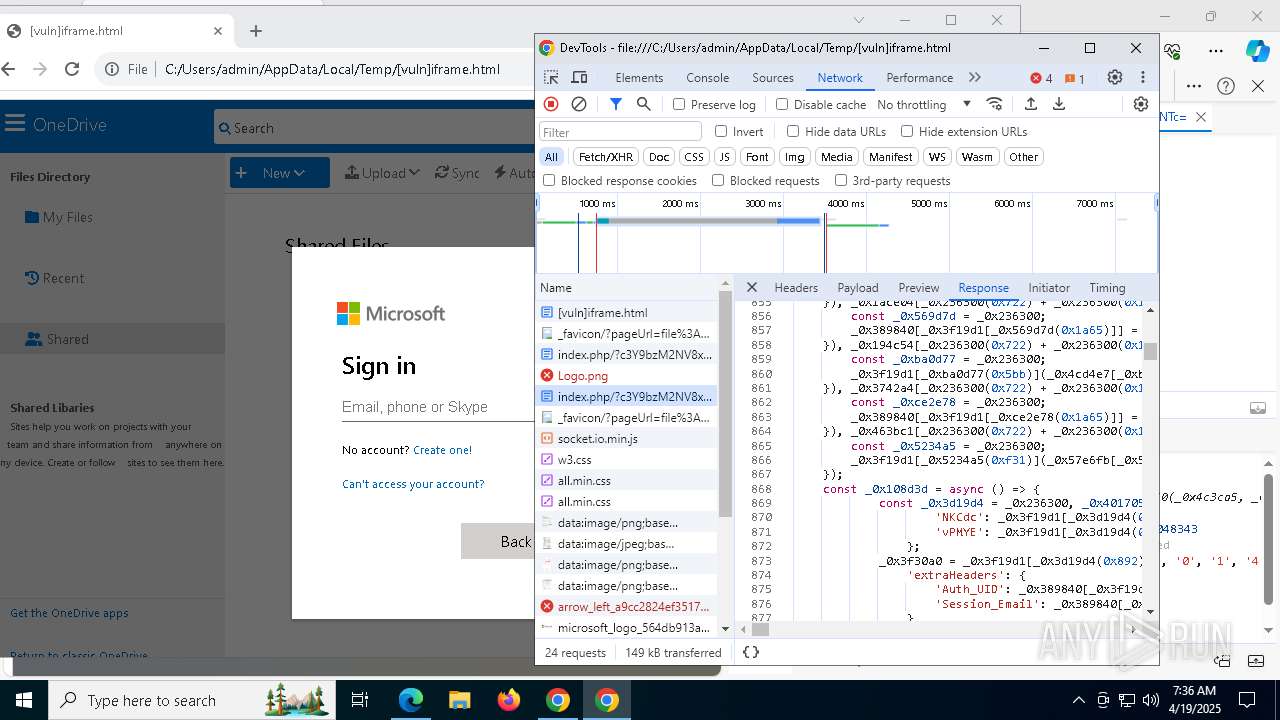Enable Preserve log checkbox
The height and width of the screenshot is (720, 1280).
pos(679,104)
